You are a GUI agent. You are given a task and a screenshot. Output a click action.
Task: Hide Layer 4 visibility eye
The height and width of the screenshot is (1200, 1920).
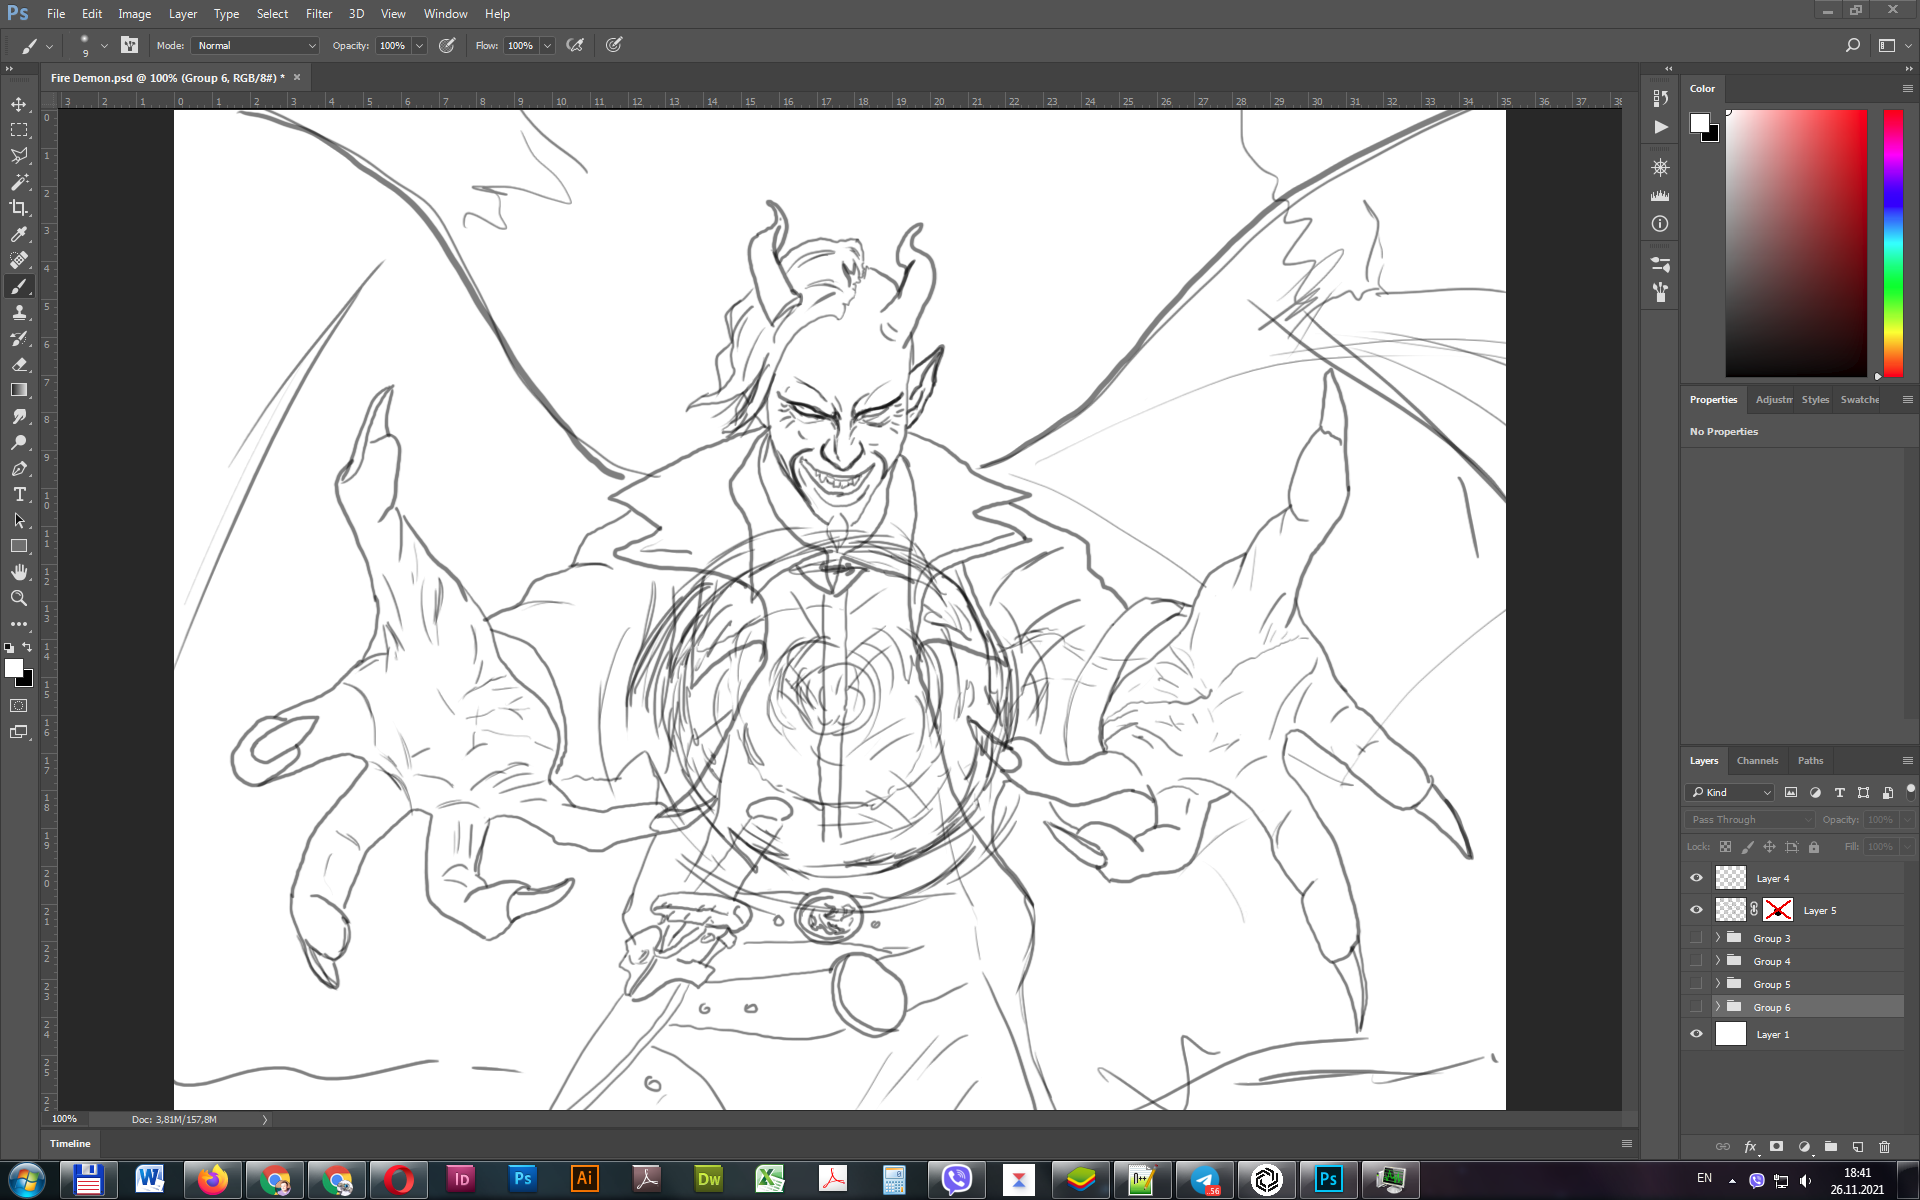coord(1696,878)
